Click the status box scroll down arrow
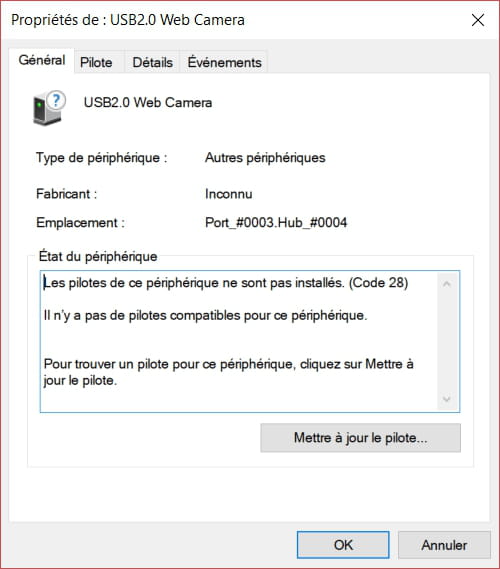 pos(447,399)
